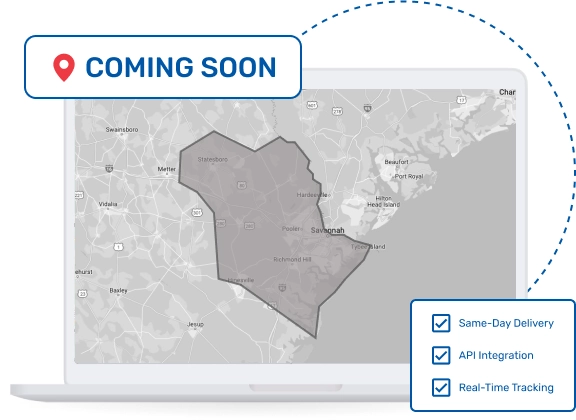Click the Route 301 highway shield
576x420 pixels.
[x=197, y=212]
